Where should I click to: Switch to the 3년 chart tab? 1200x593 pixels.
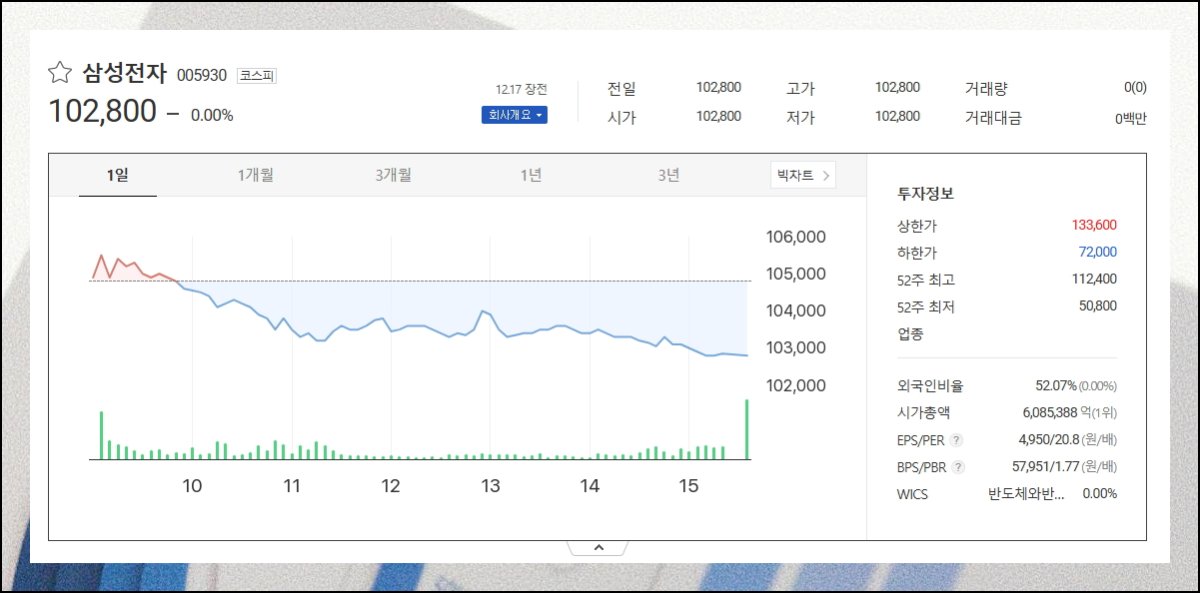(669, 175)
